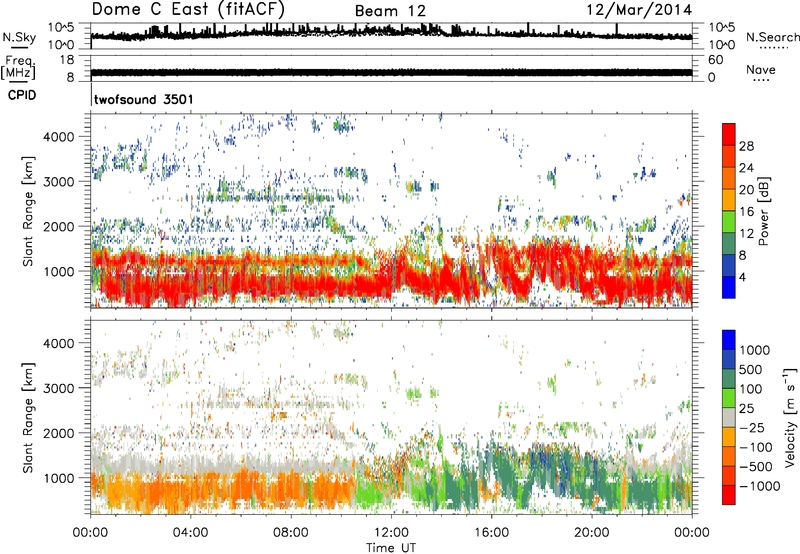Click the '18' tick on frequency axis
The image size is (800, 554).
(66, 60)
